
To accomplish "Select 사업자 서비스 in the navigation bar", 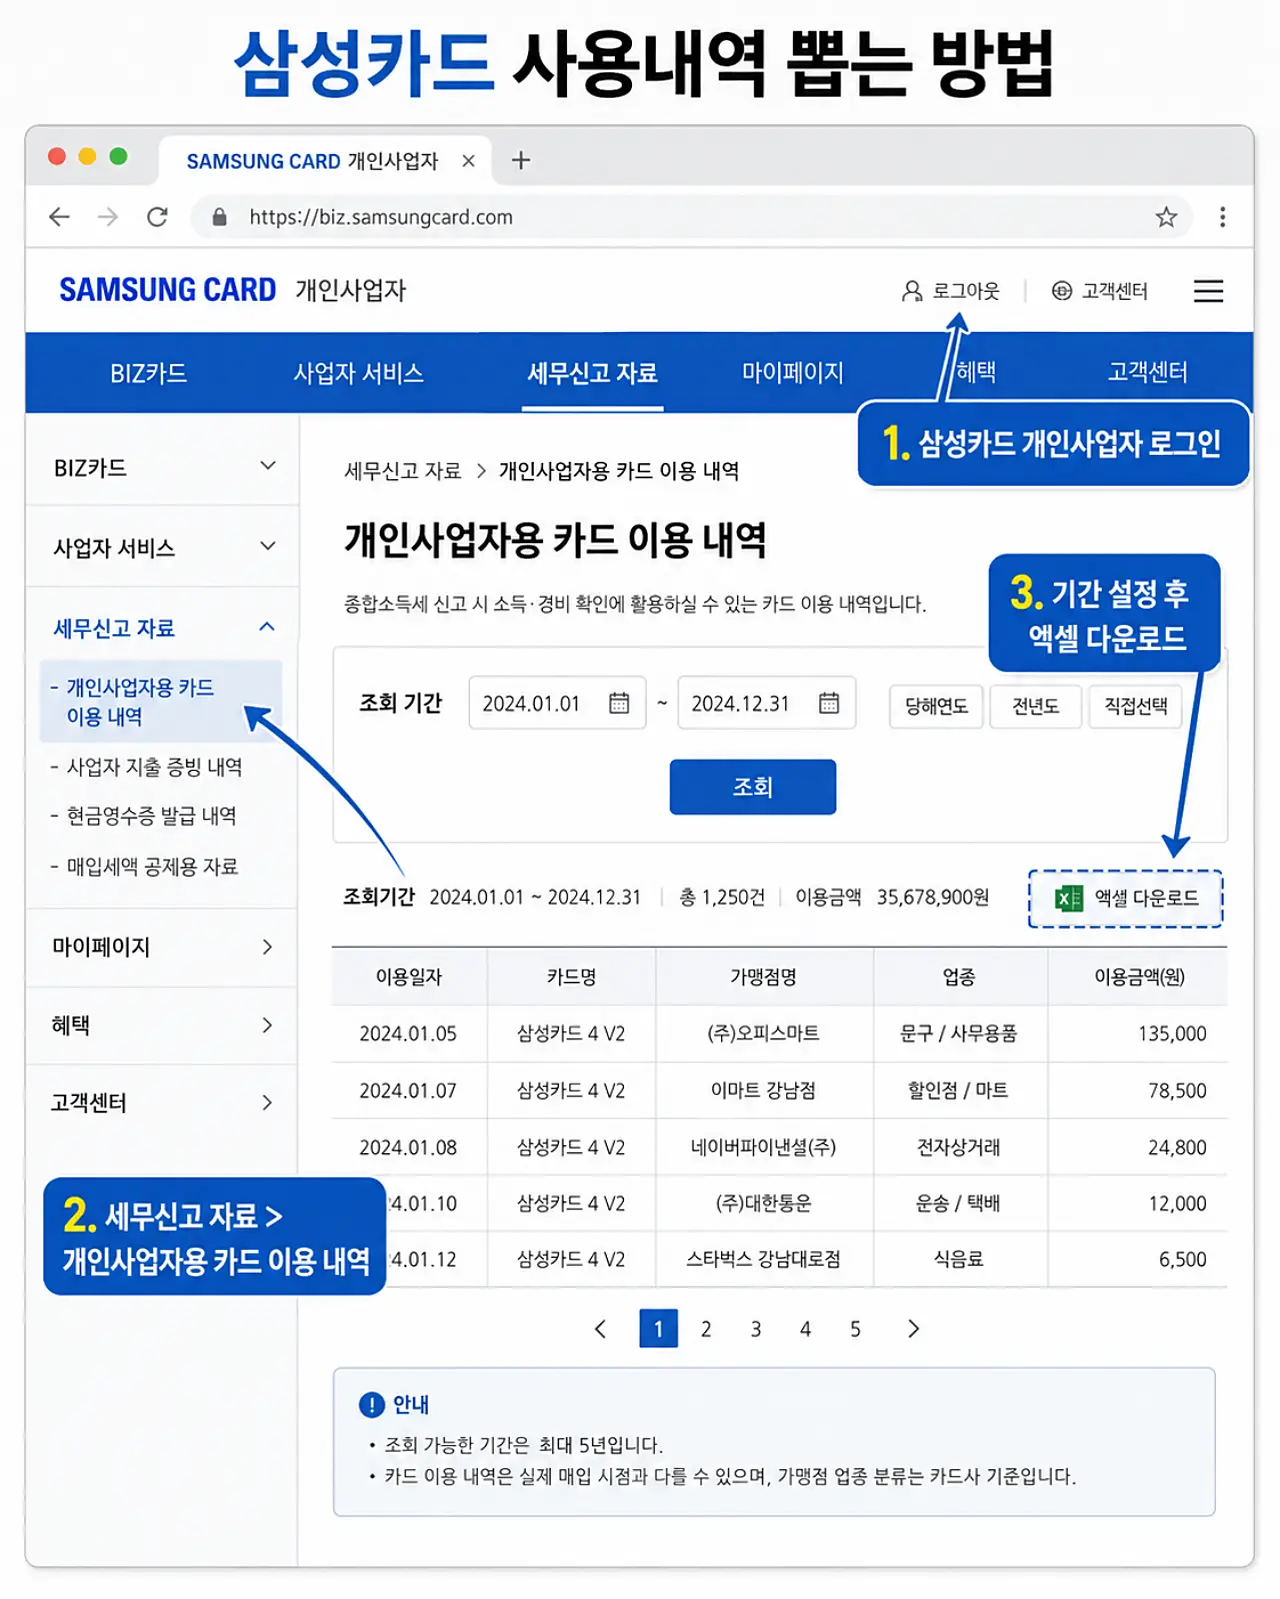I will tap(358, 373).
